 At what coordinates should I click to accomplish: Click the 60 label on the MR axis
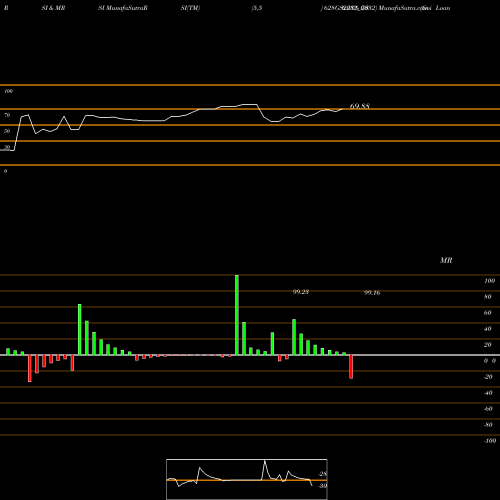(488, 313)
